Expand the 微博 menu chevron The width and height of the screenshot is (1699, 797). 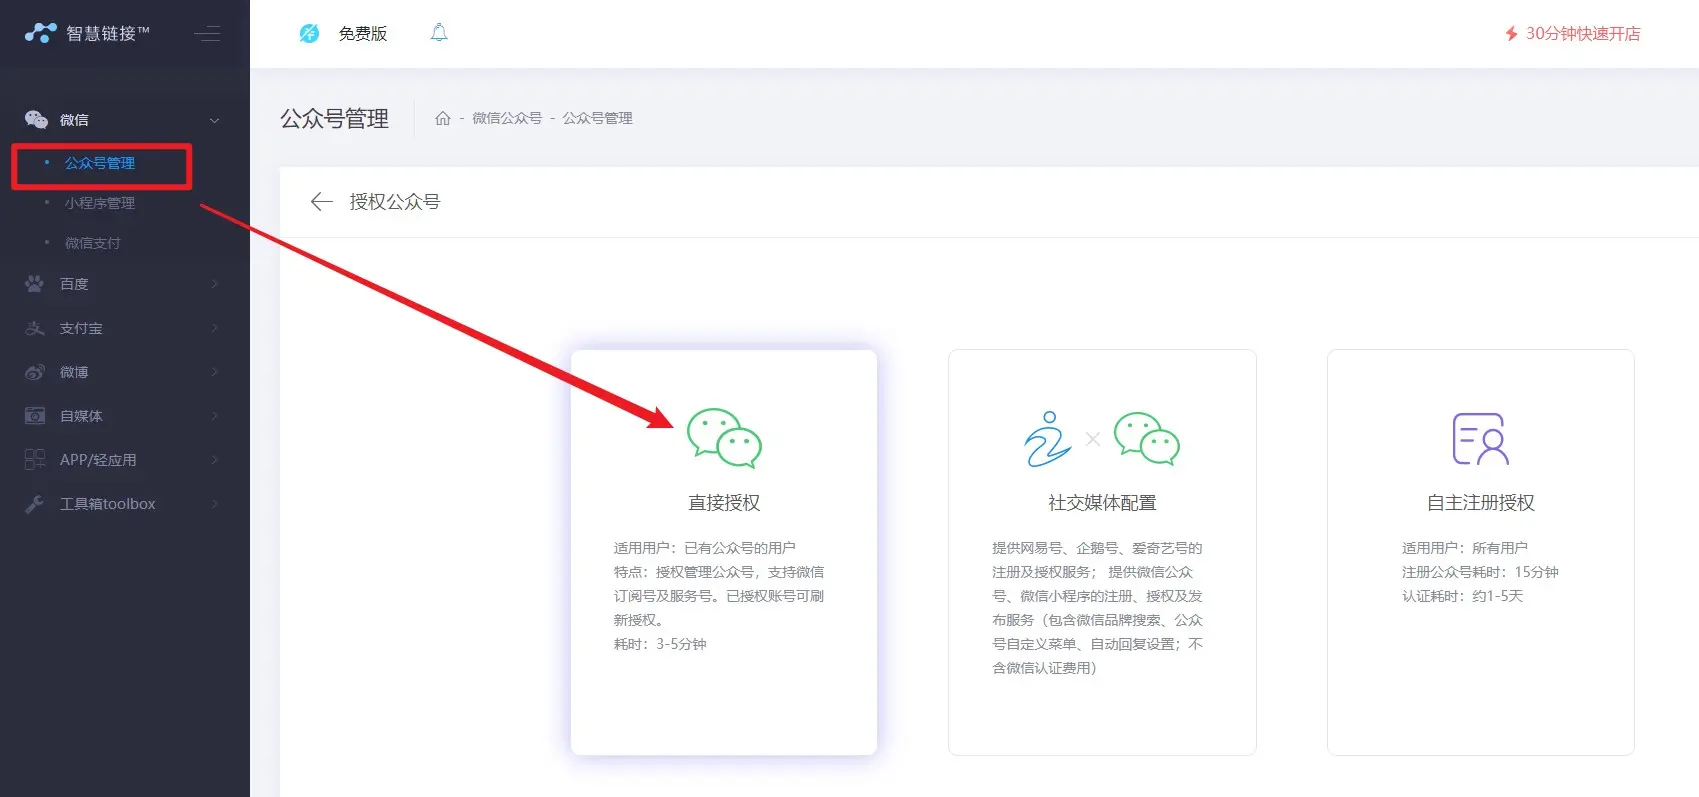pos(214,372)
